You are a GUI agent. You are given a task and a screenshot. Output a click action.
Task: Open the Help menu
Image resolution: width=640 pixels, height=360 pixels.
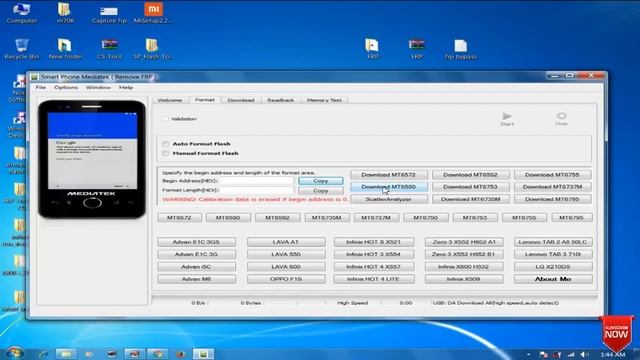point(126,87)
